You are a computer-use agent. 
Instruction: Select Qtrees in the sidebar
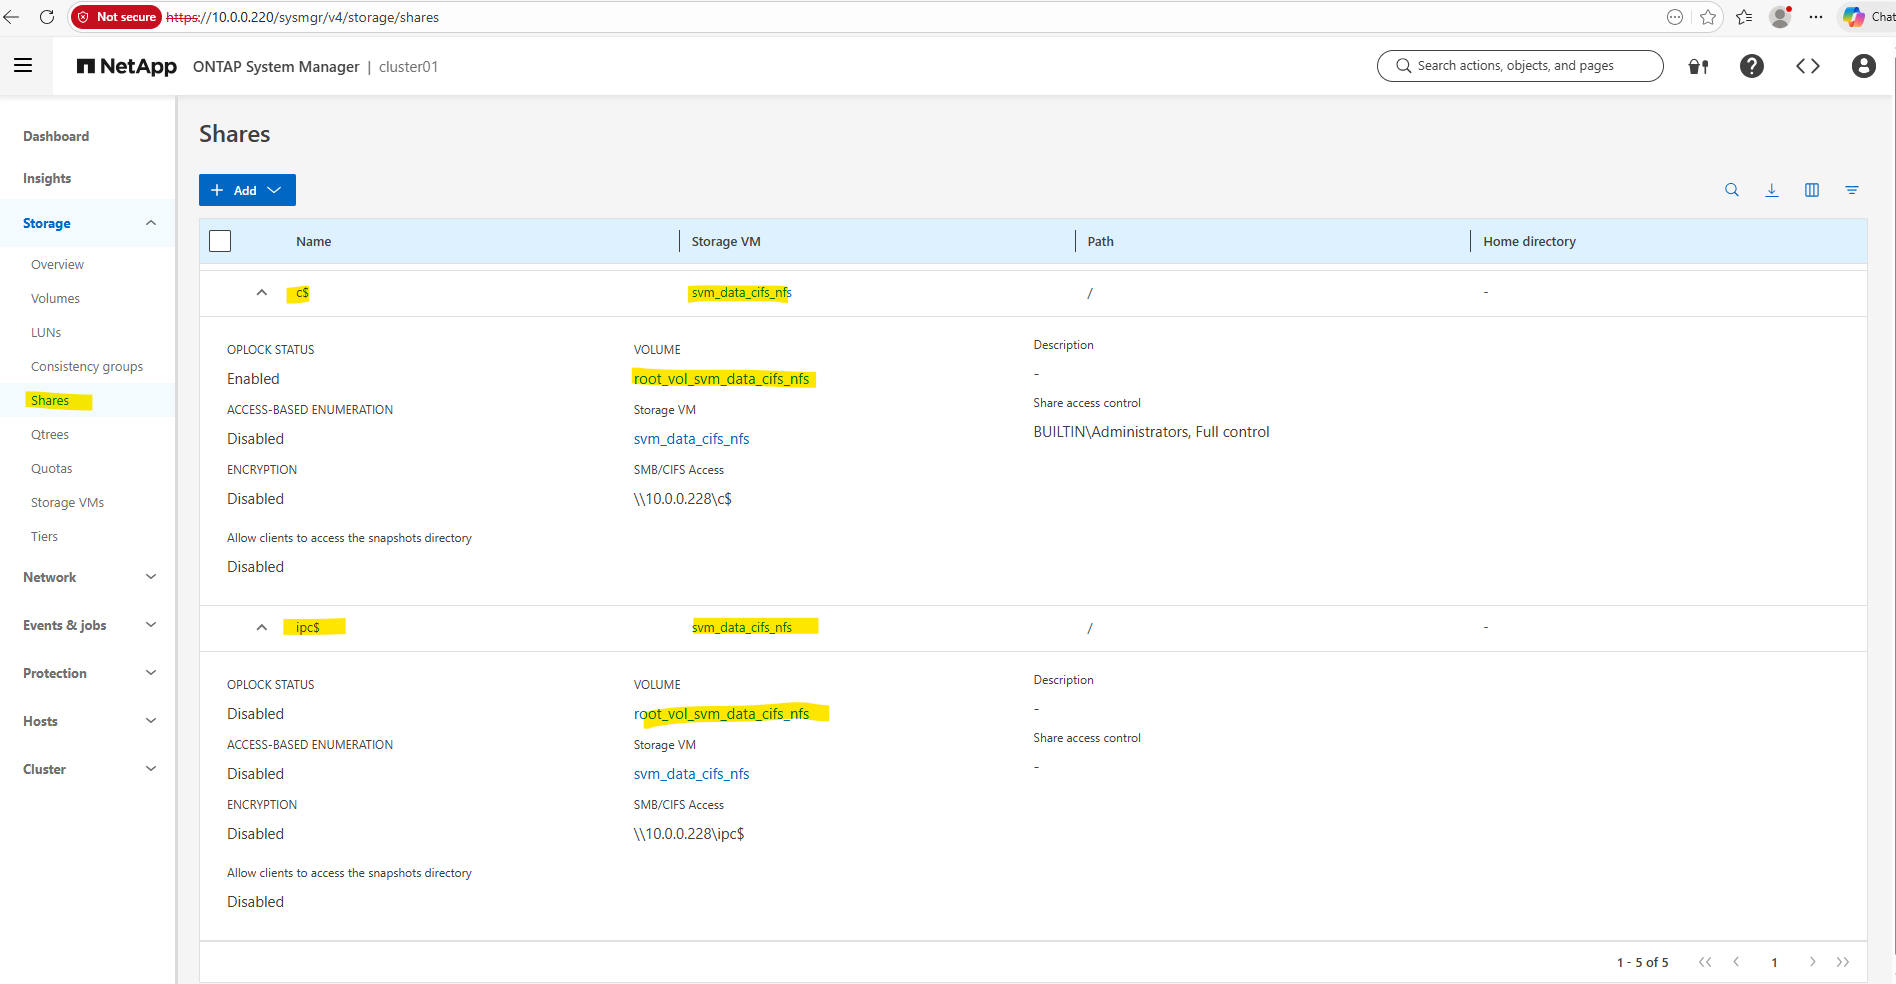pos(50,434)
